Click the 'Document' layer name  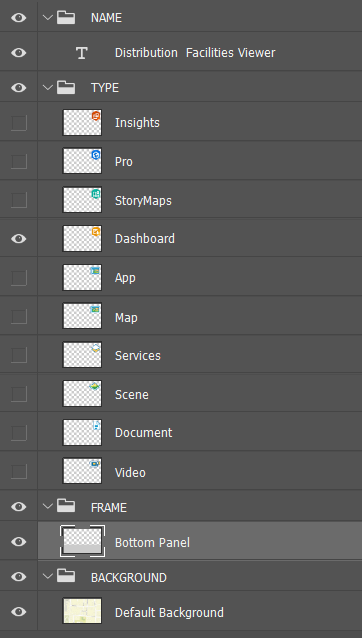tap(143, 433)
